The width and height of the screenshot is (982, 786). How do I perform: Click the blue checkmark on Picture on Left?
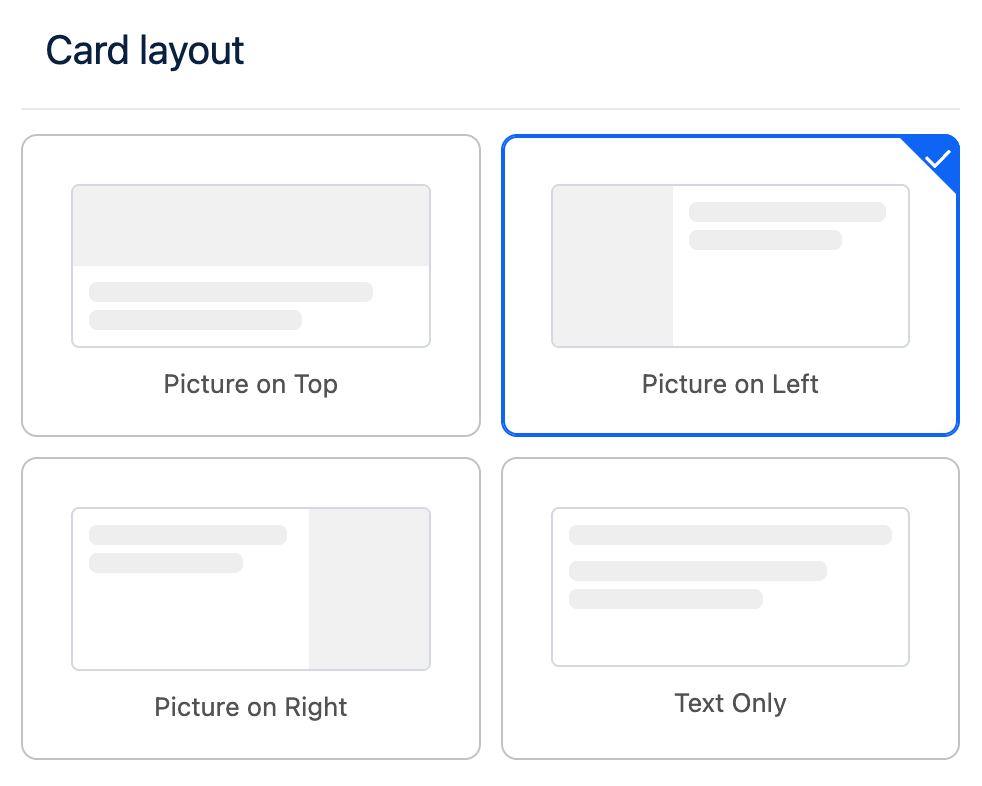938,156
